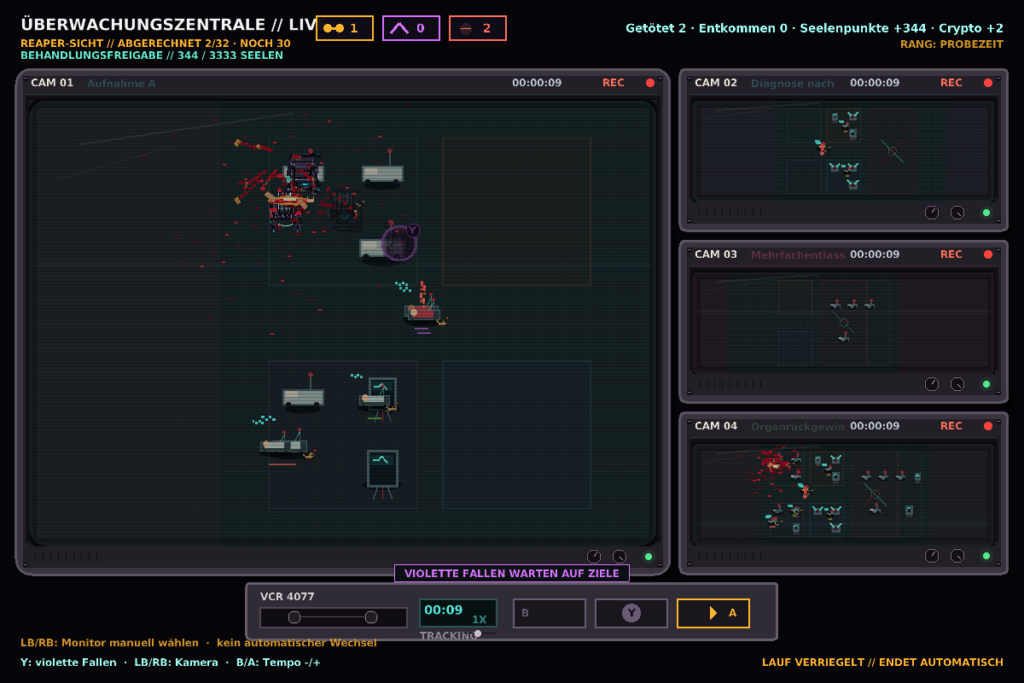Click the 'Seelenpunkte +344' text
Viewport: 1024px width, 683px height.
click(863, 28)
